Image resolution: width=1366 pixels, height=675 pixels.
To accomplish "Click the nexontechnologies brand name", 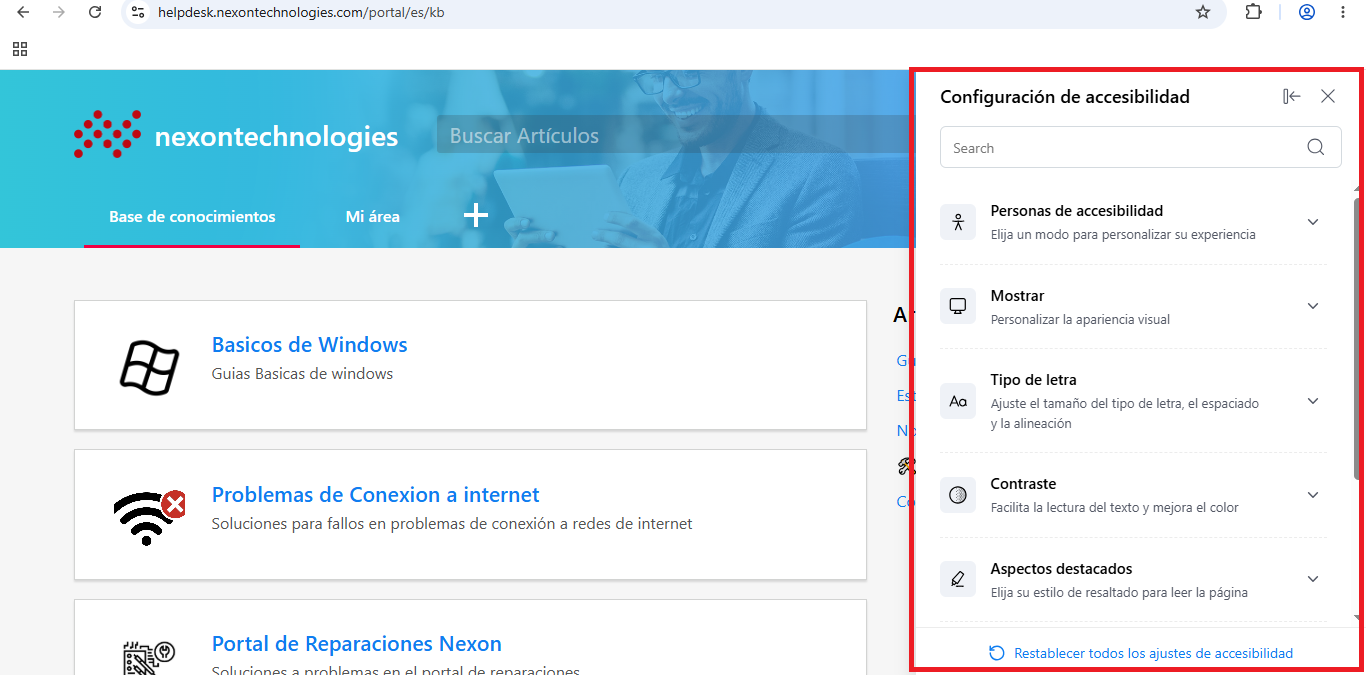I will (x=276, y=136).
